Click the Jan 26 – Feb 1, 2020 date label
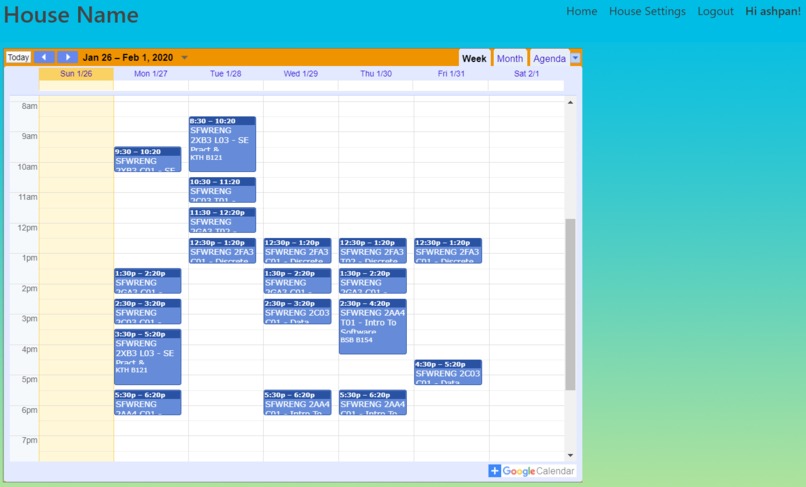806x487 pixels. pos(128,58)
